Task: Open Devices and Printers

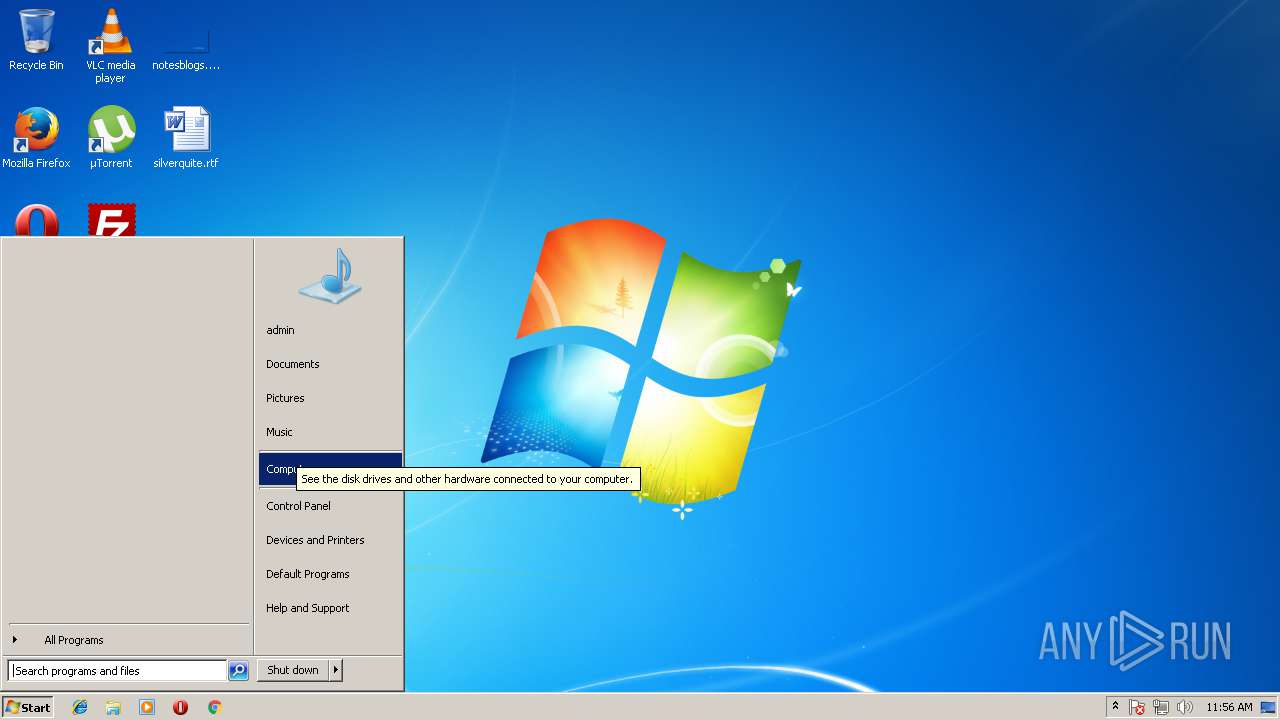Action: pyautogui.click(x=330, y=540)
